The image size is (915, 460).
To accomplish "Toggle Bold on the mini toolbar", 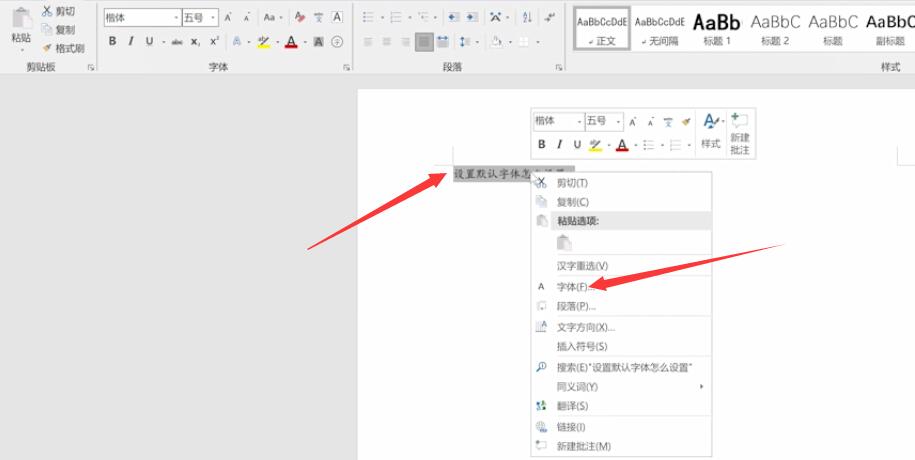I will coord(542,144).
